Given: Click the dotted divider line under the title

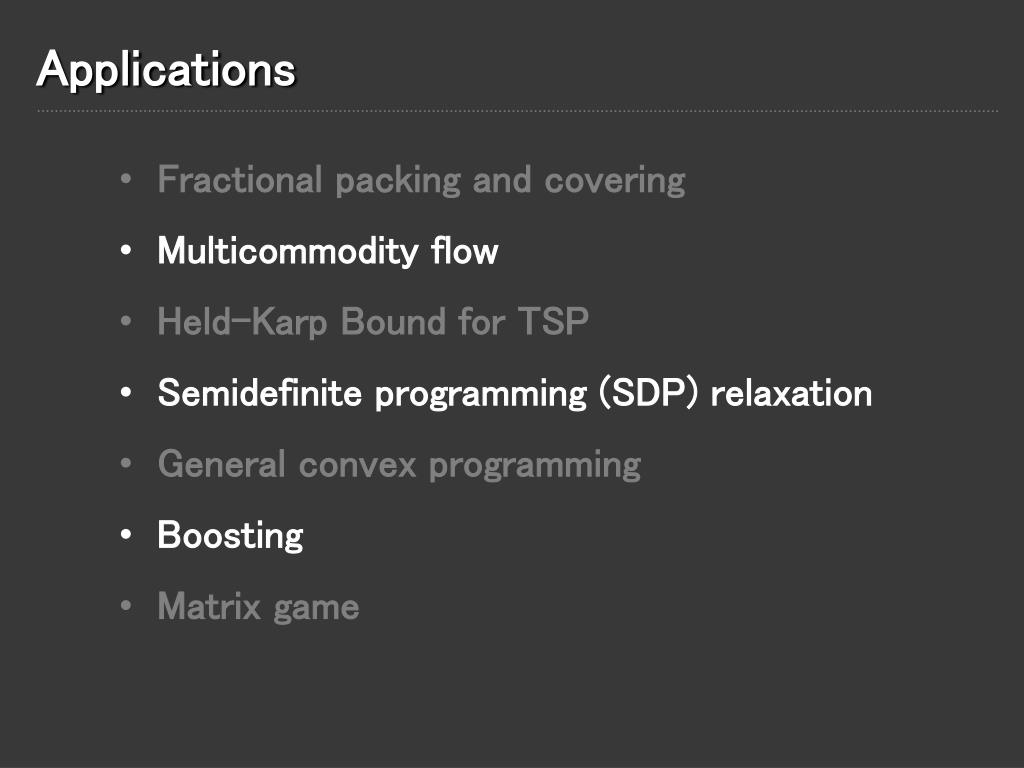Looking at the screenshot, I should pos(517,111).
